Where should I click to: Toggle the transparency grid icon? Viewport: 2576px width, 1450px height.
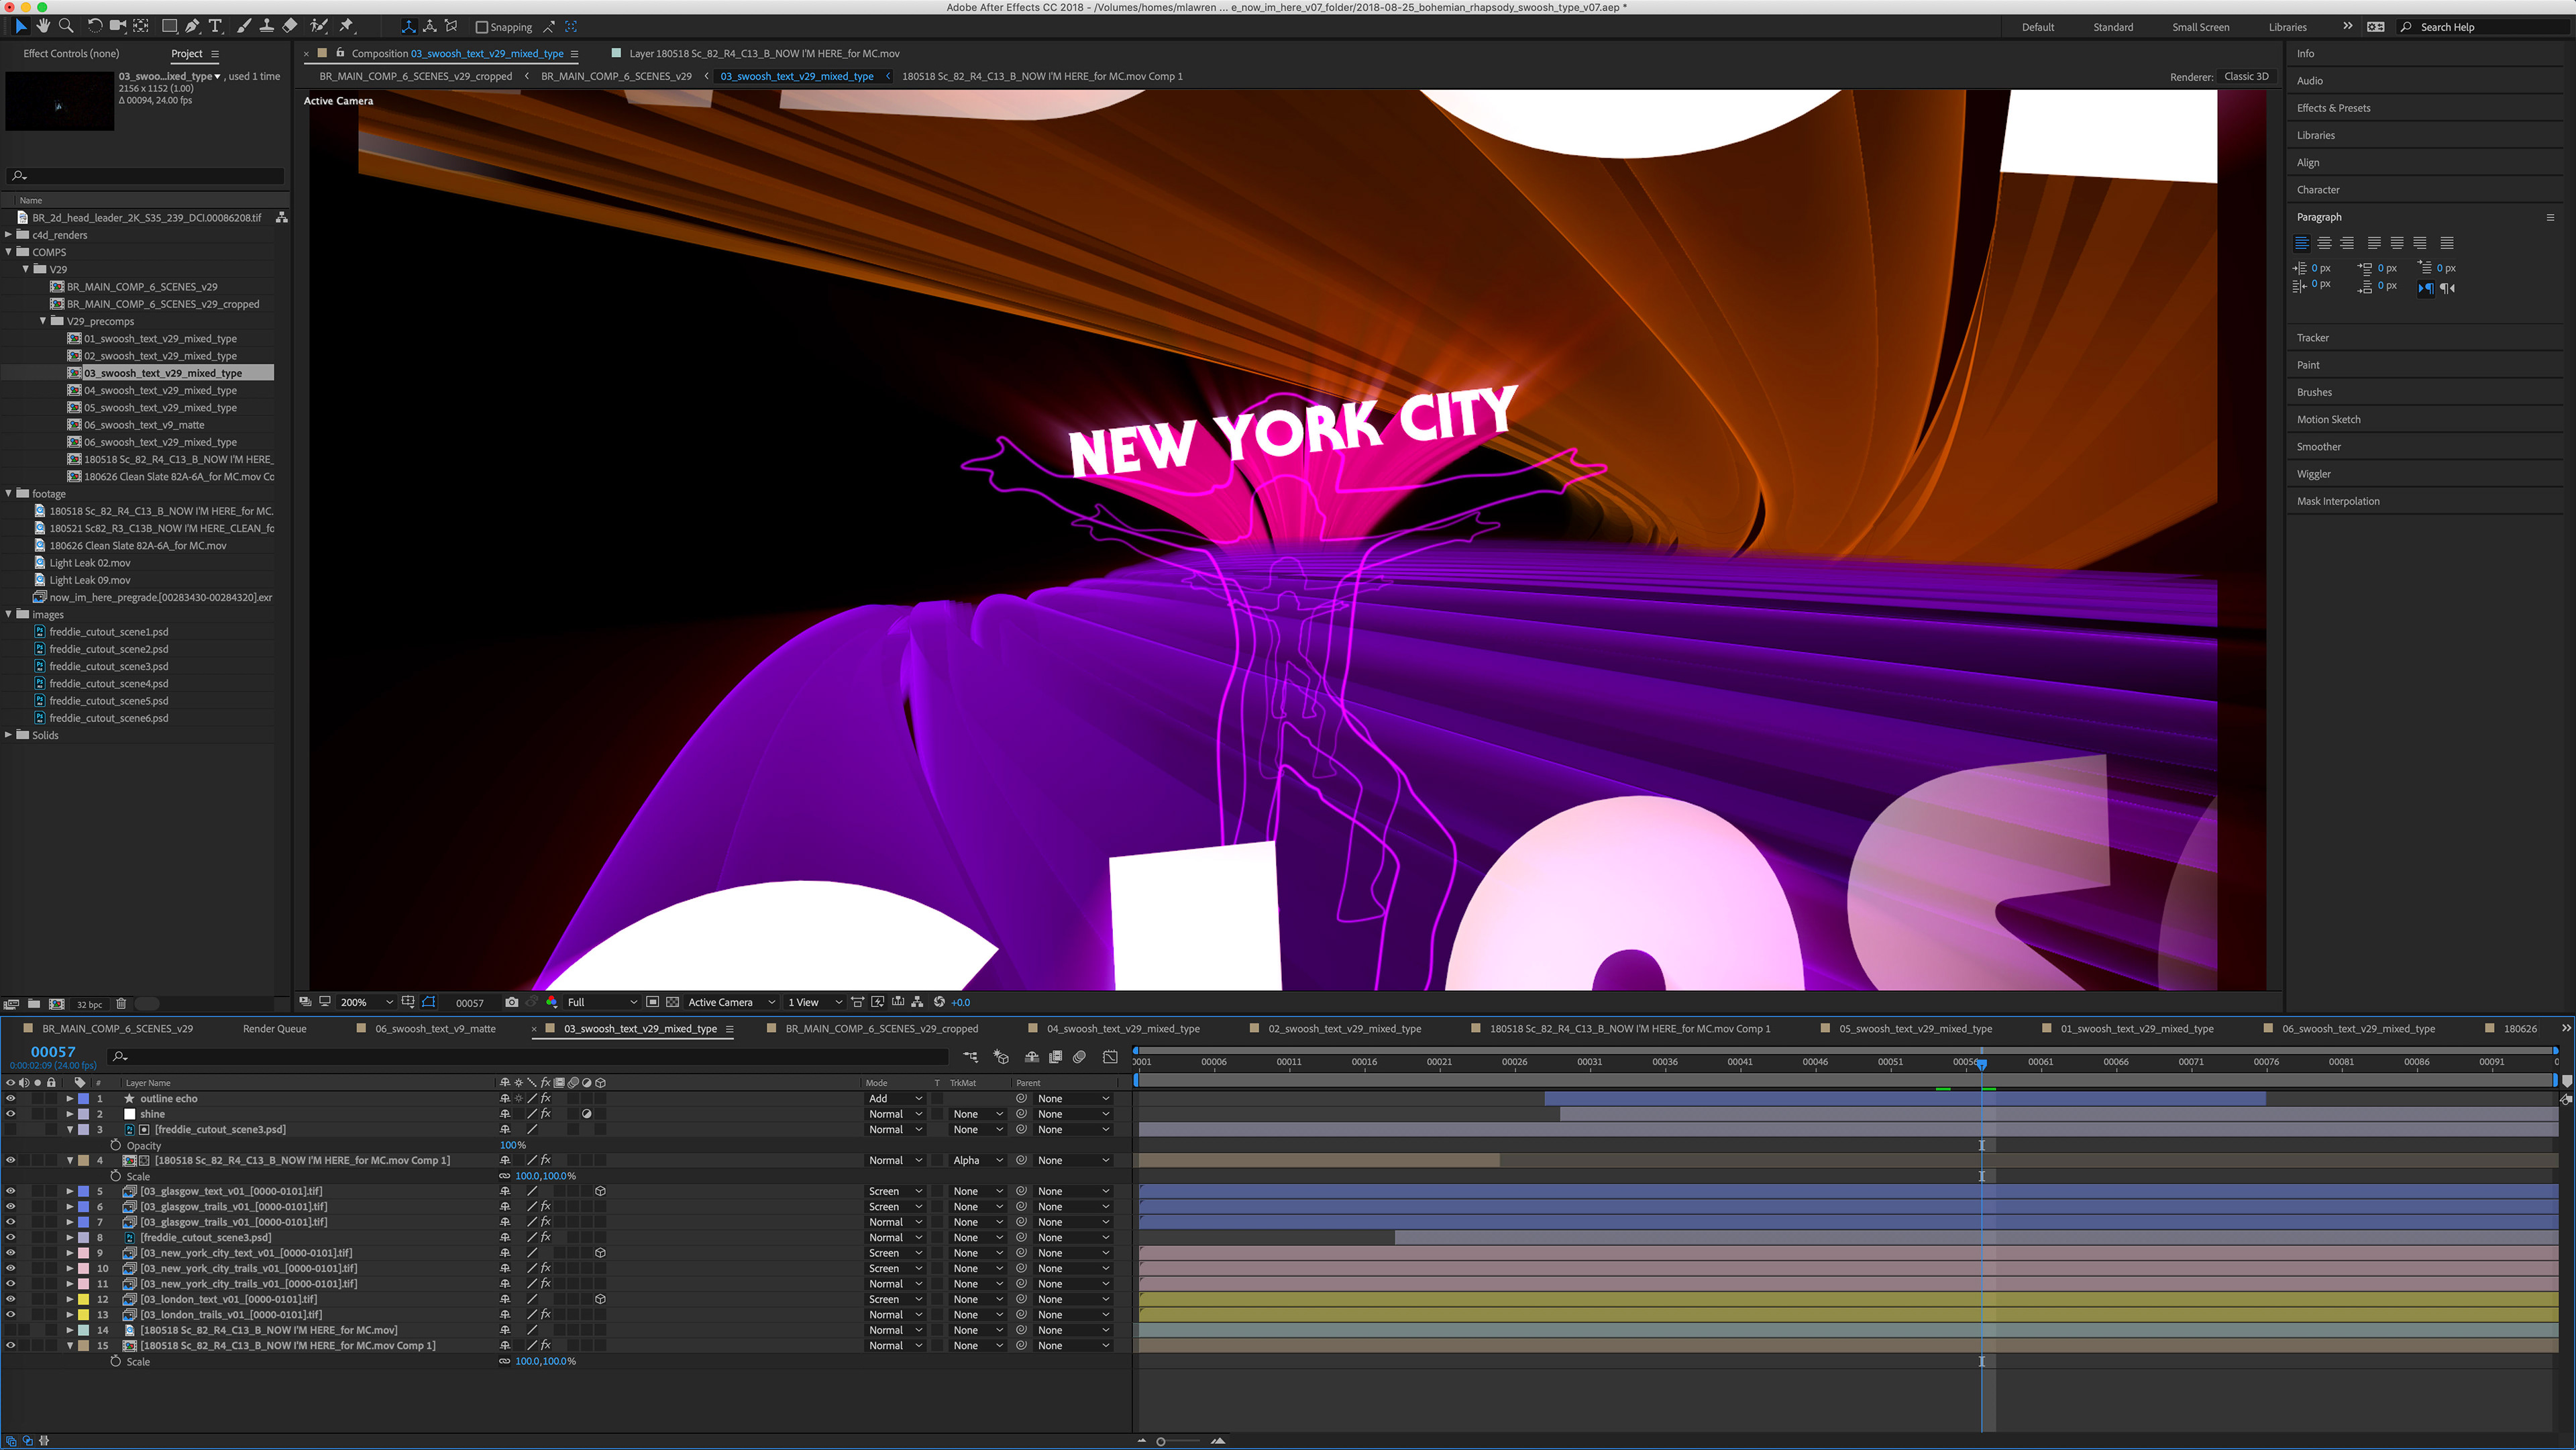672,1002
